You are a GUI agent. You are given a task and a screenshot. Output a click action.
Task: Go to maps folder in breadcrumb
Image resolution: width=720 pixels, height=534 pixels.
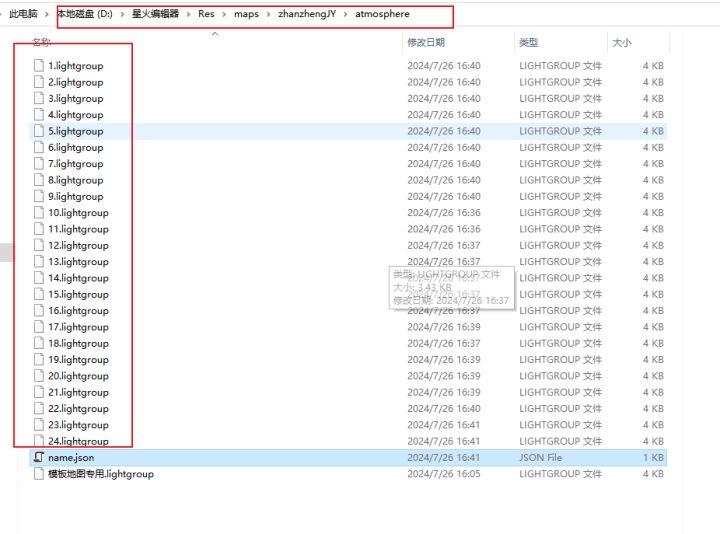click(x=246, y=14)
